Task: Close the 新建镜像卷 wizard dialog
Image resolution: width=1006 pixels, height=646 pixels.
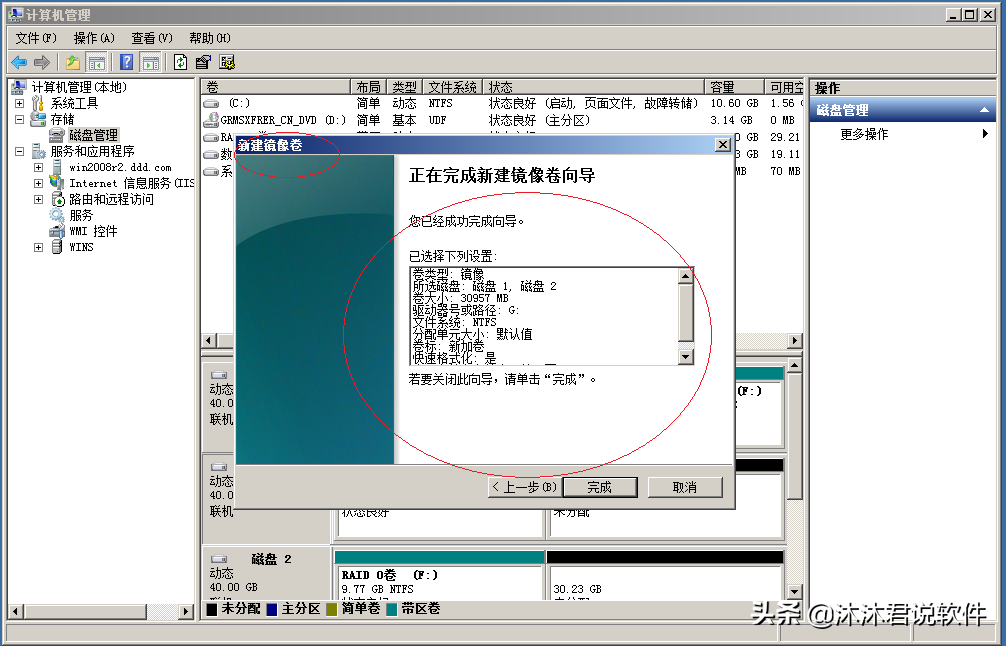Action: [722, 144]
